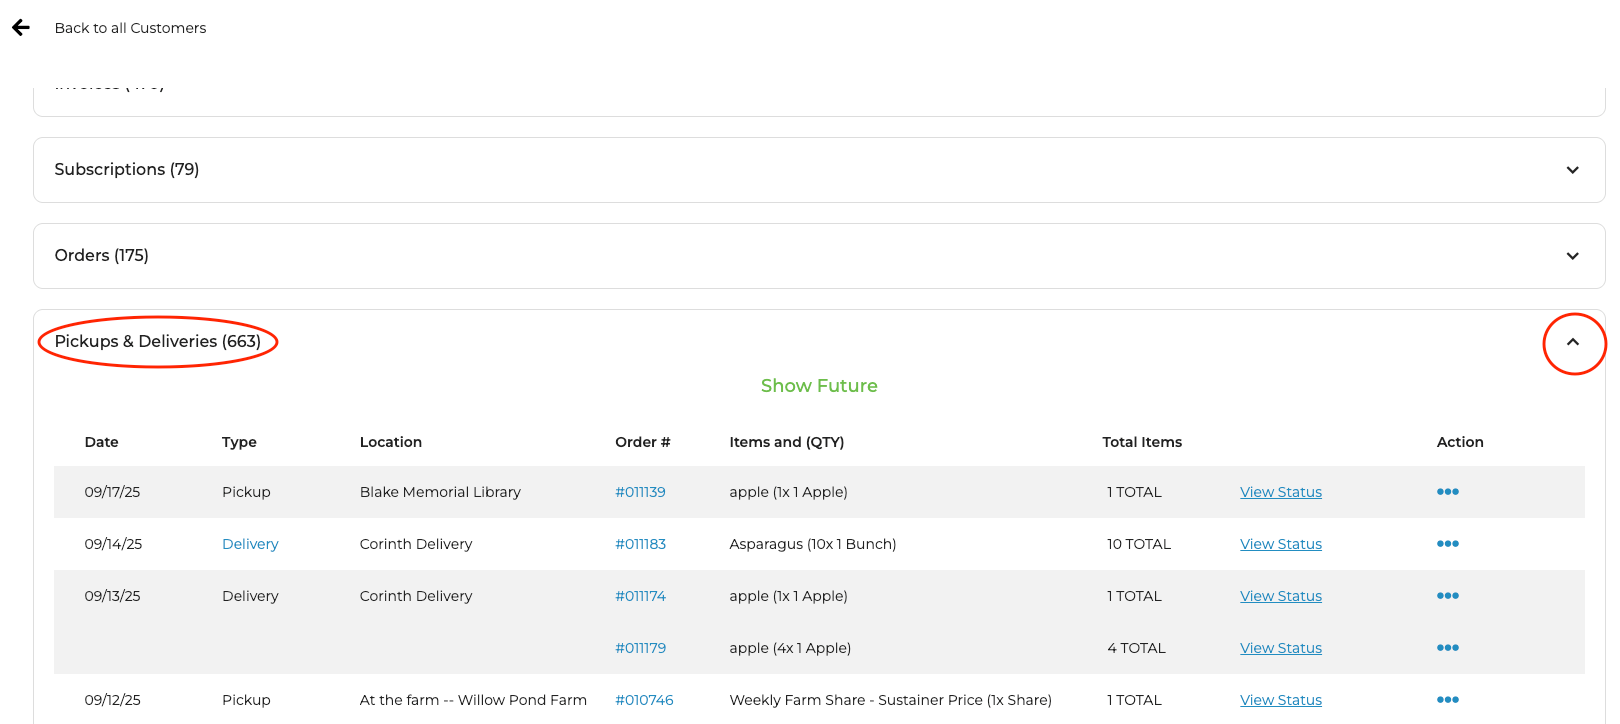Click Pickup type on 09/12/25 row
The height and width of the screenshot is (724, 1620).
(246, 700)
